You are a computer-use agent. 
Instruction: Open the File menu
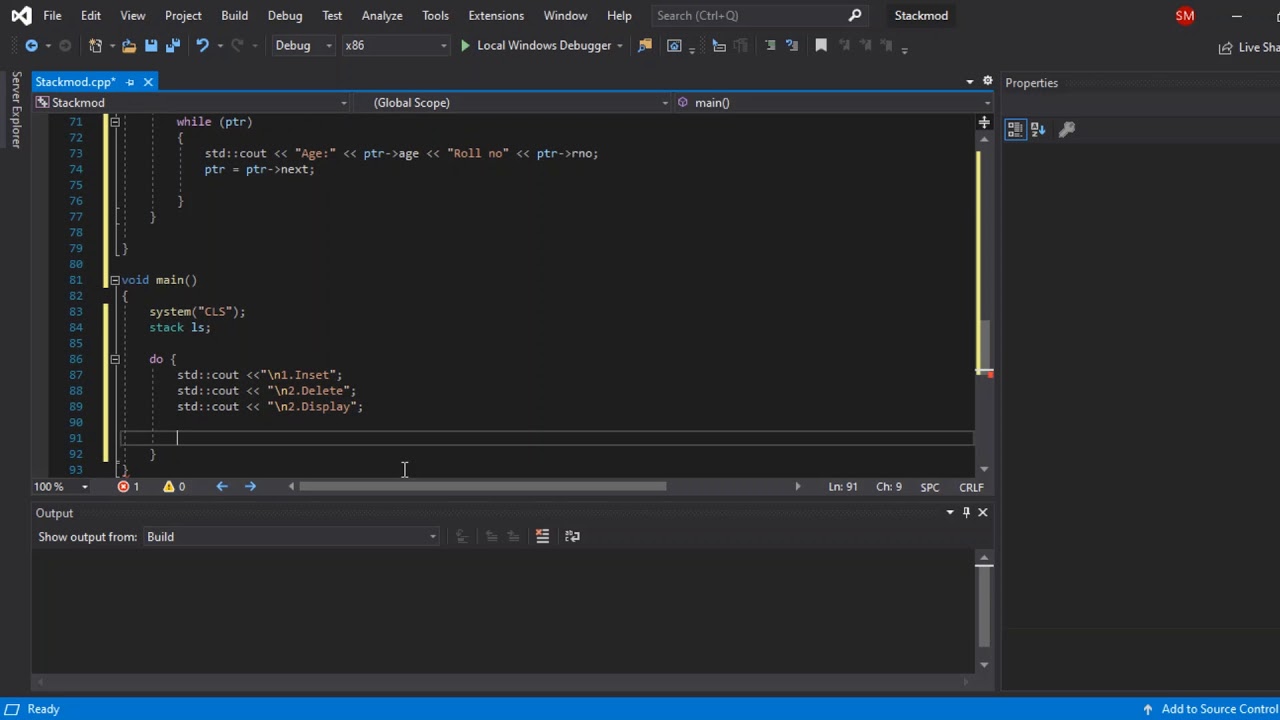tap(52, 15)
